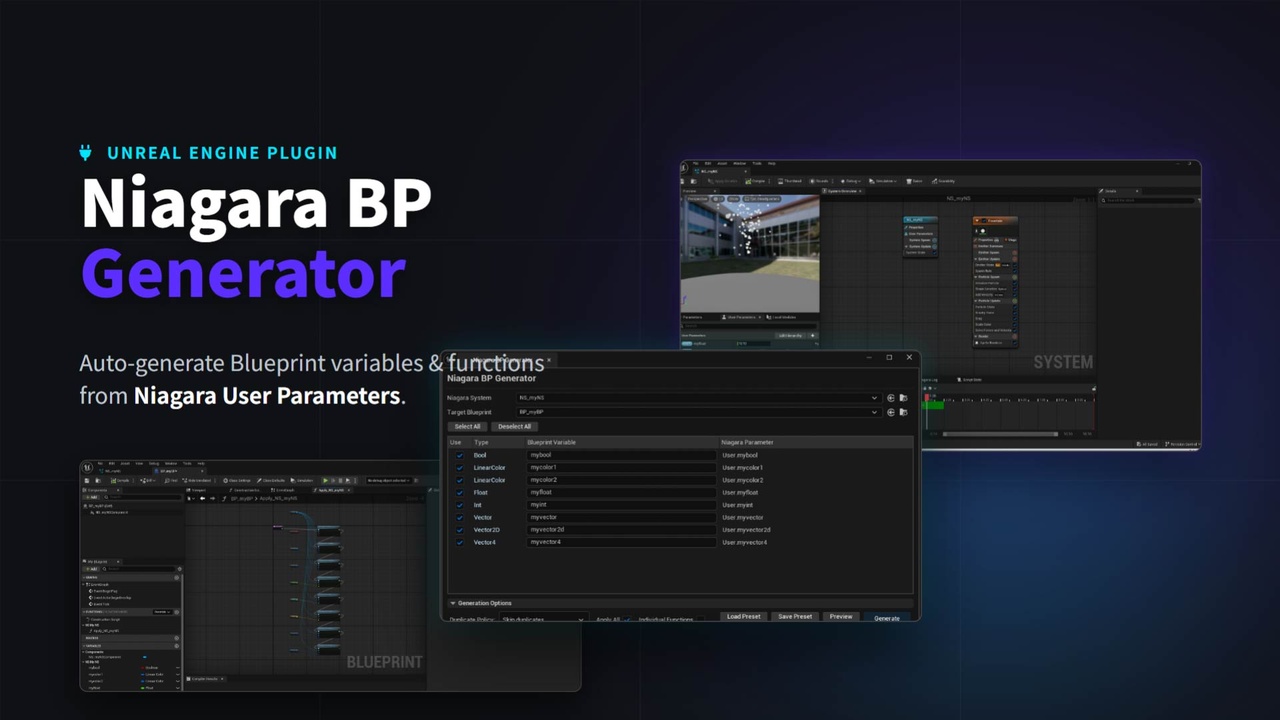The image size is (1280, 720).
Task: Use selected asset for Target Blueprint
Action: (891, 412)
